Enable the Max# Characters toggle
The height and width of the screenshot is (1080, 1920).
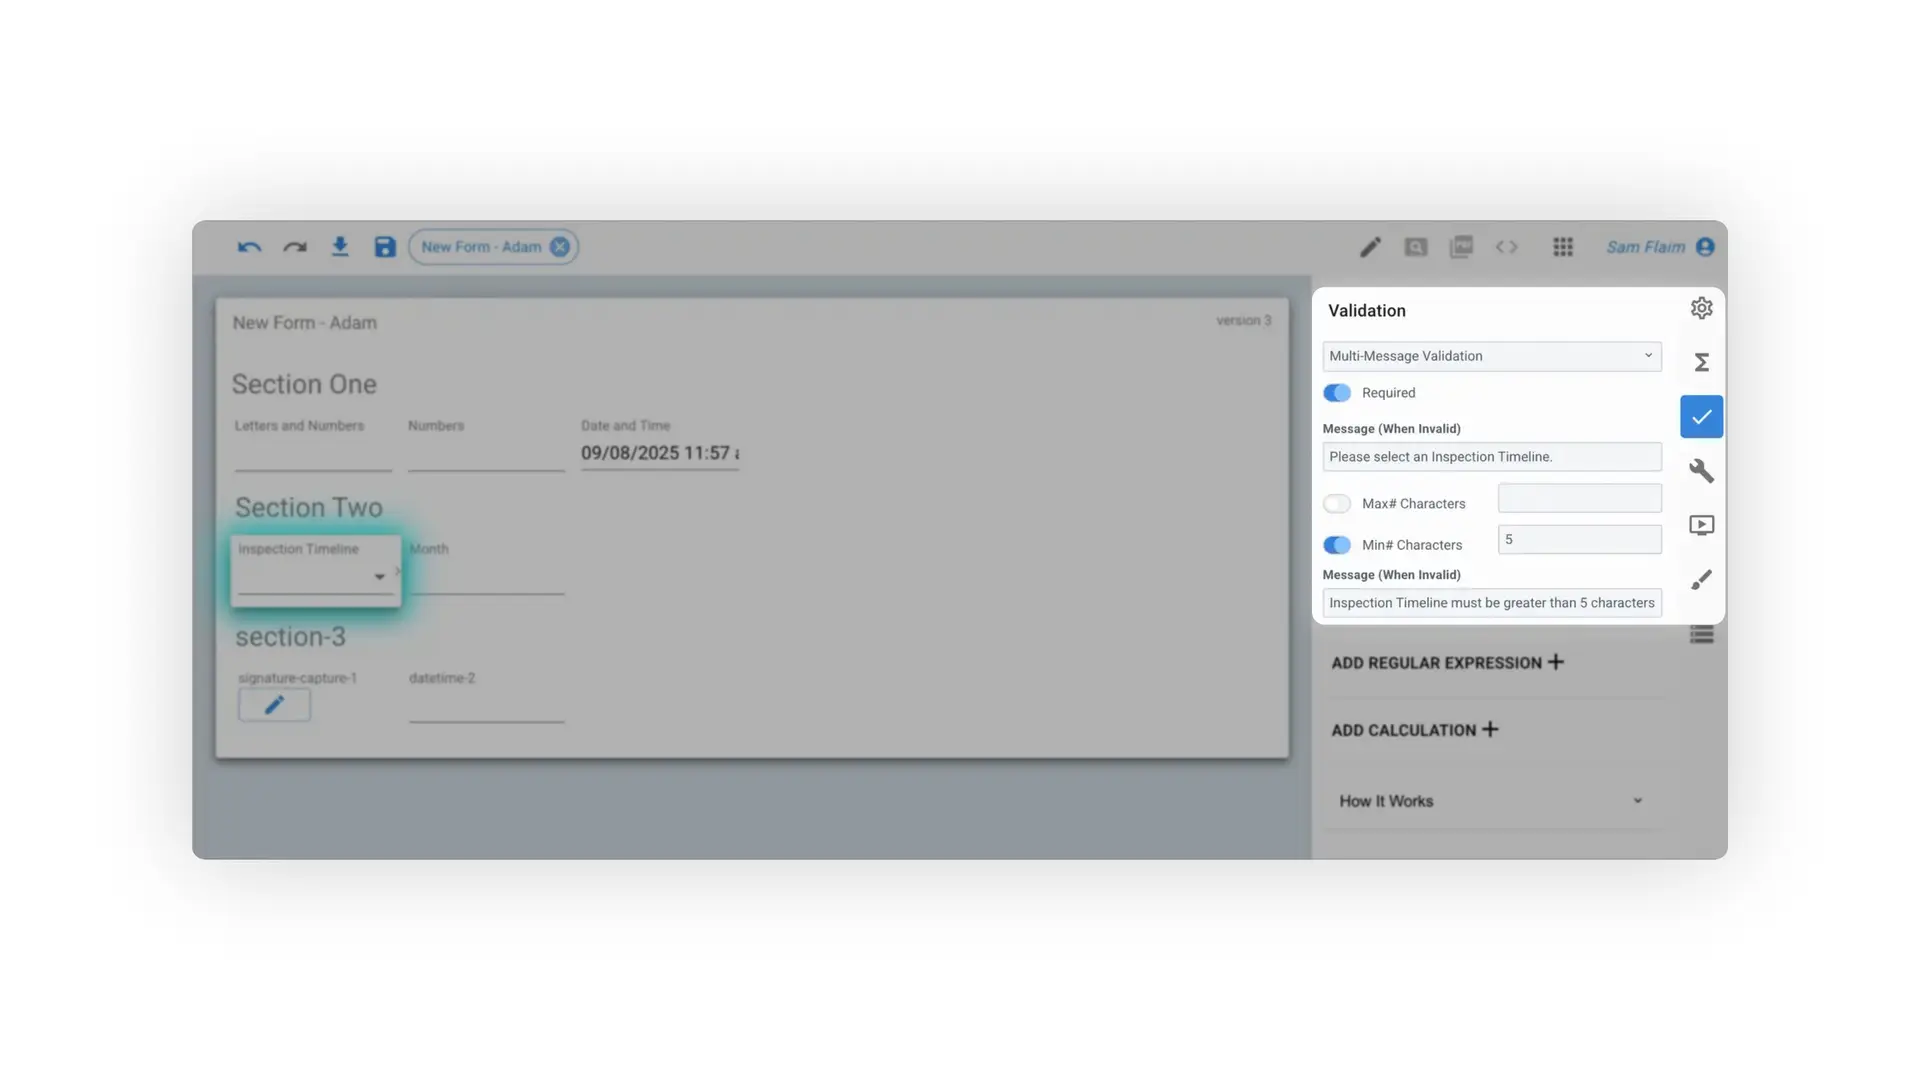pyautogui.click(x=1337, y=503)
